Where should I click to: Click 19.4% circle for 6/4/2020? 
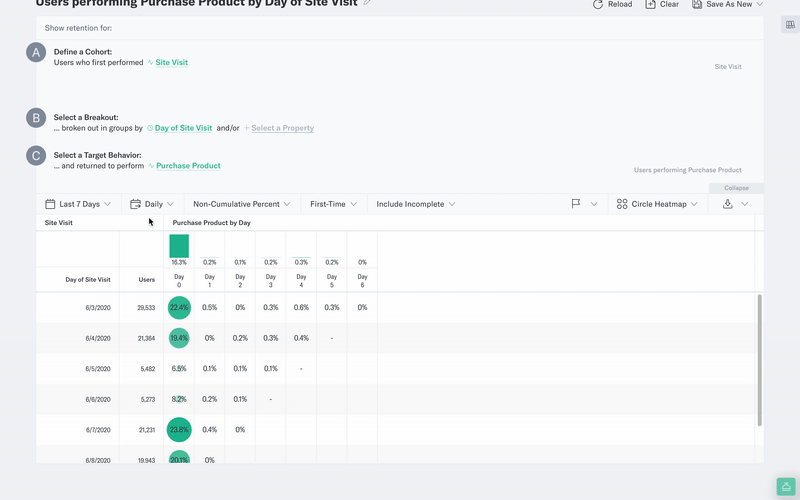179,338
